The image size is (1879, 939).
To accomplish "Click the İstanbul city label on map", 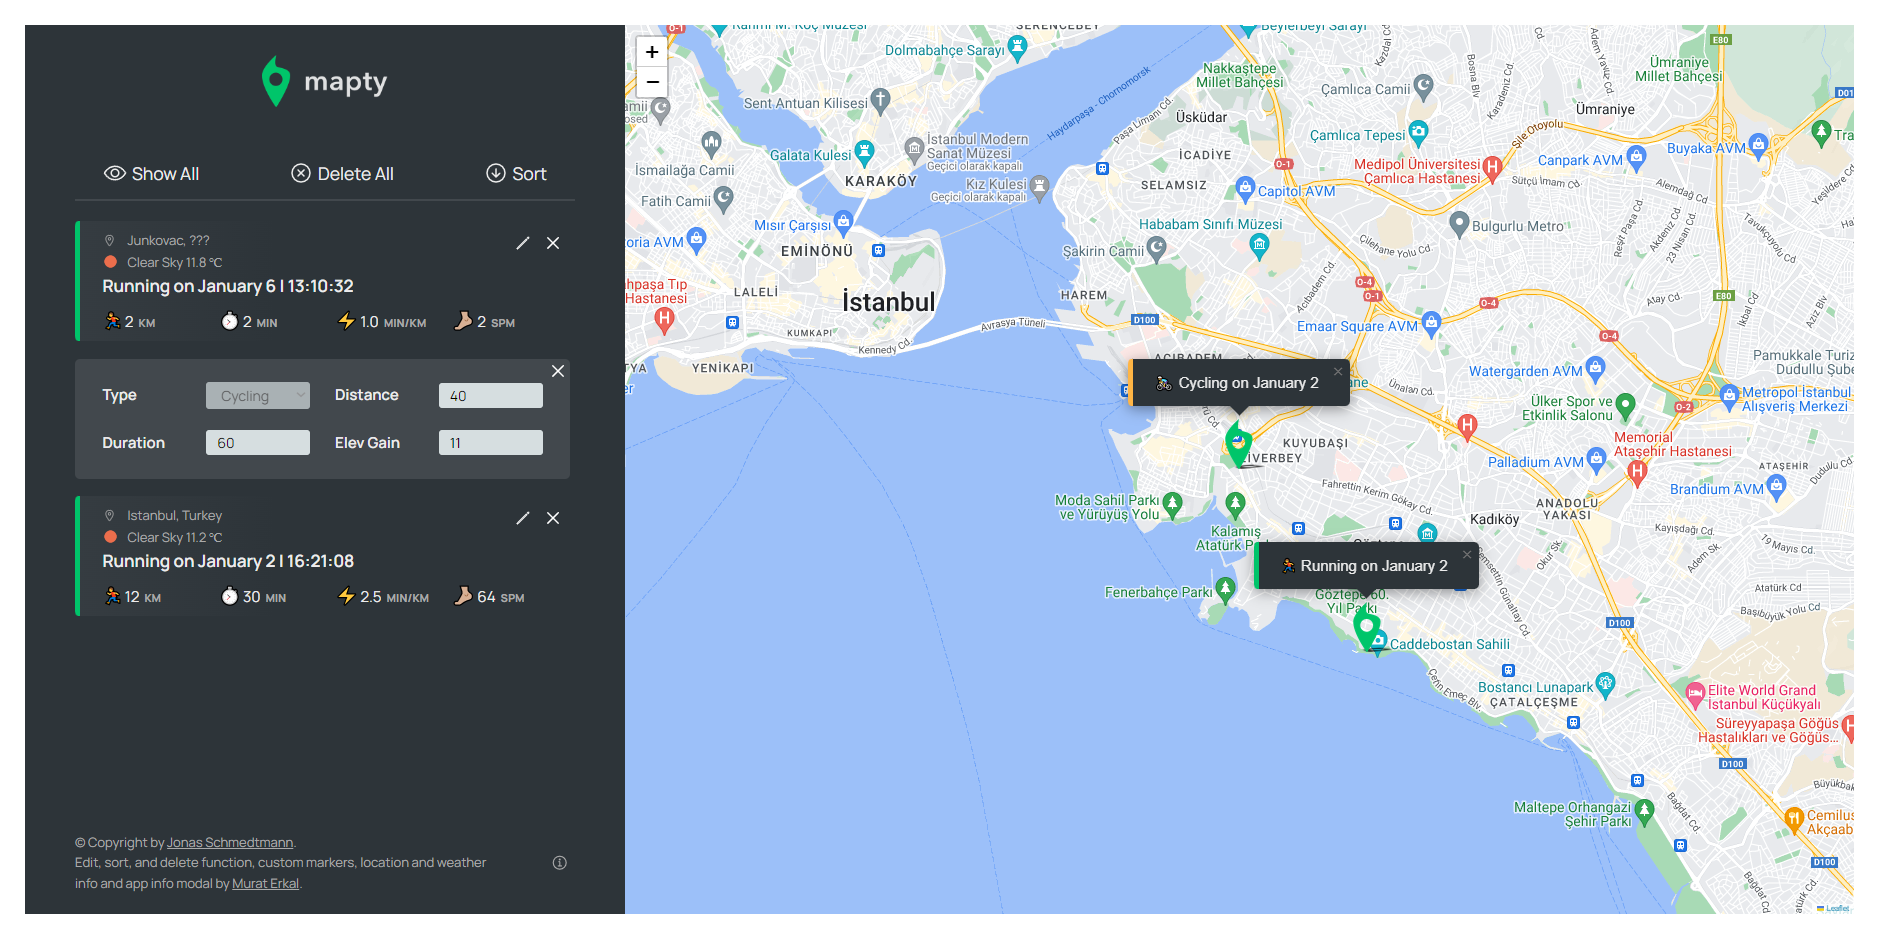I will [888, 302].
